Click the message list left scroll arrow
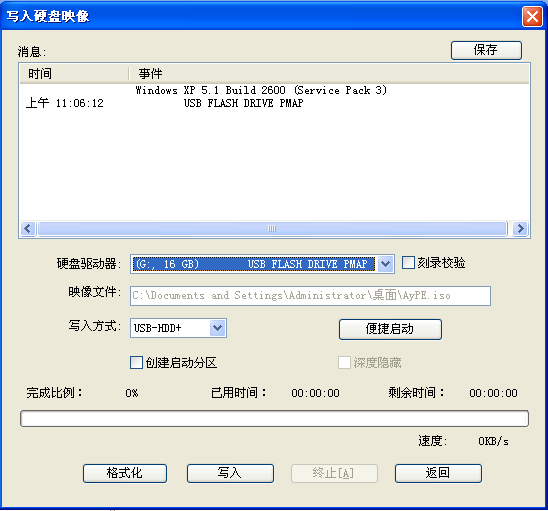Image resolution: width=548 pixels, height=511 pixels. pos(28,229)
